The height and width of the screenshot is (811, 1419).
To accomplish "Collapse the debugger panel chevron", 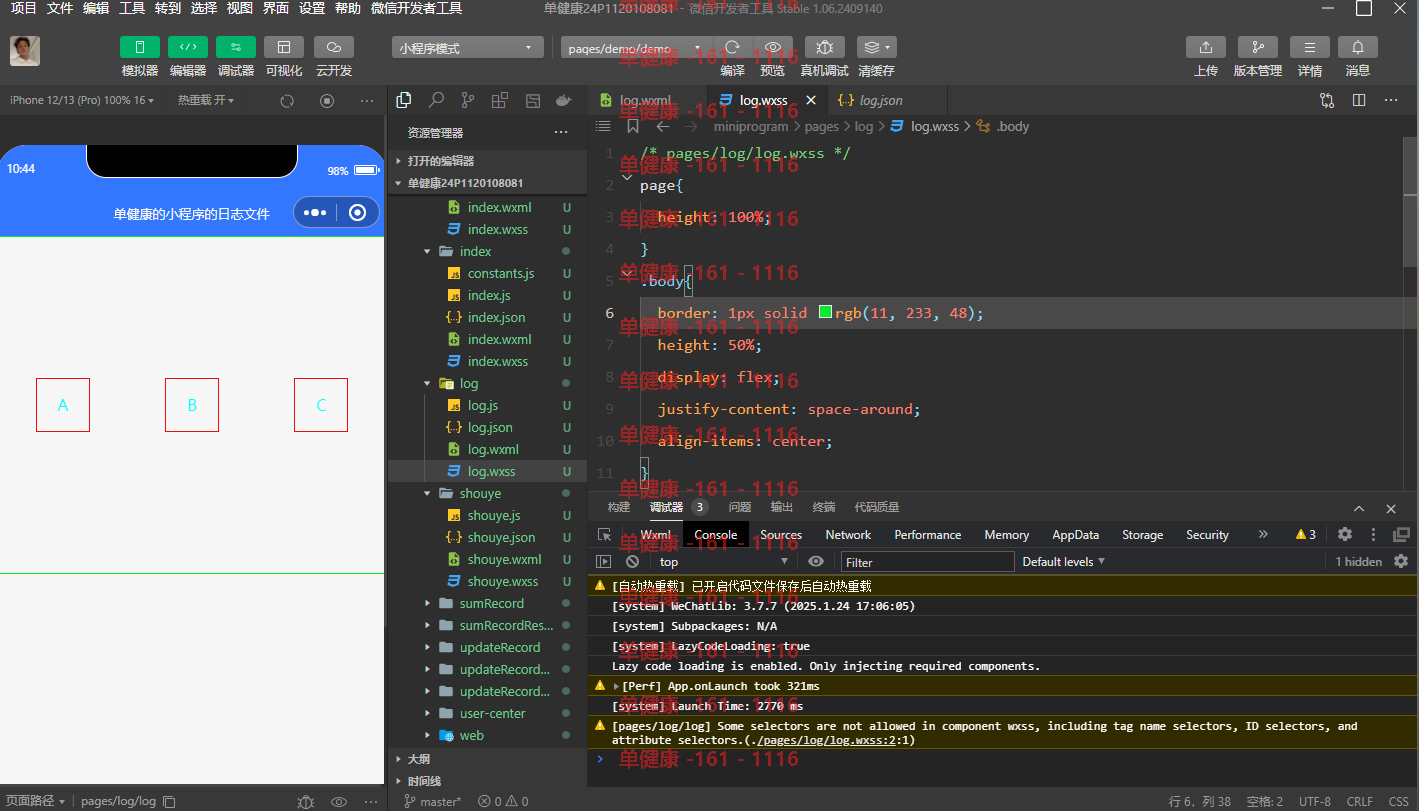I will coord(1359,508).
